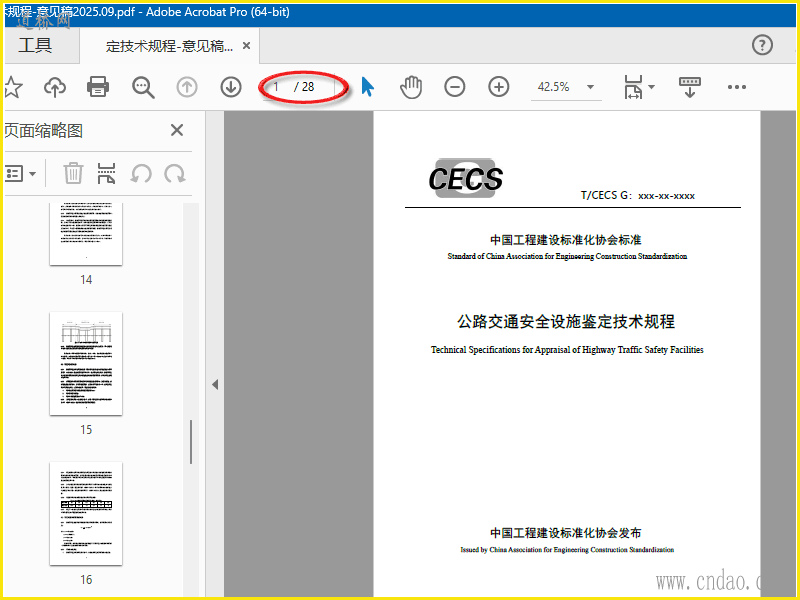Expand the page fit options dropdown arrow
The height and width of the screenshot is (600, 800).
652,87
